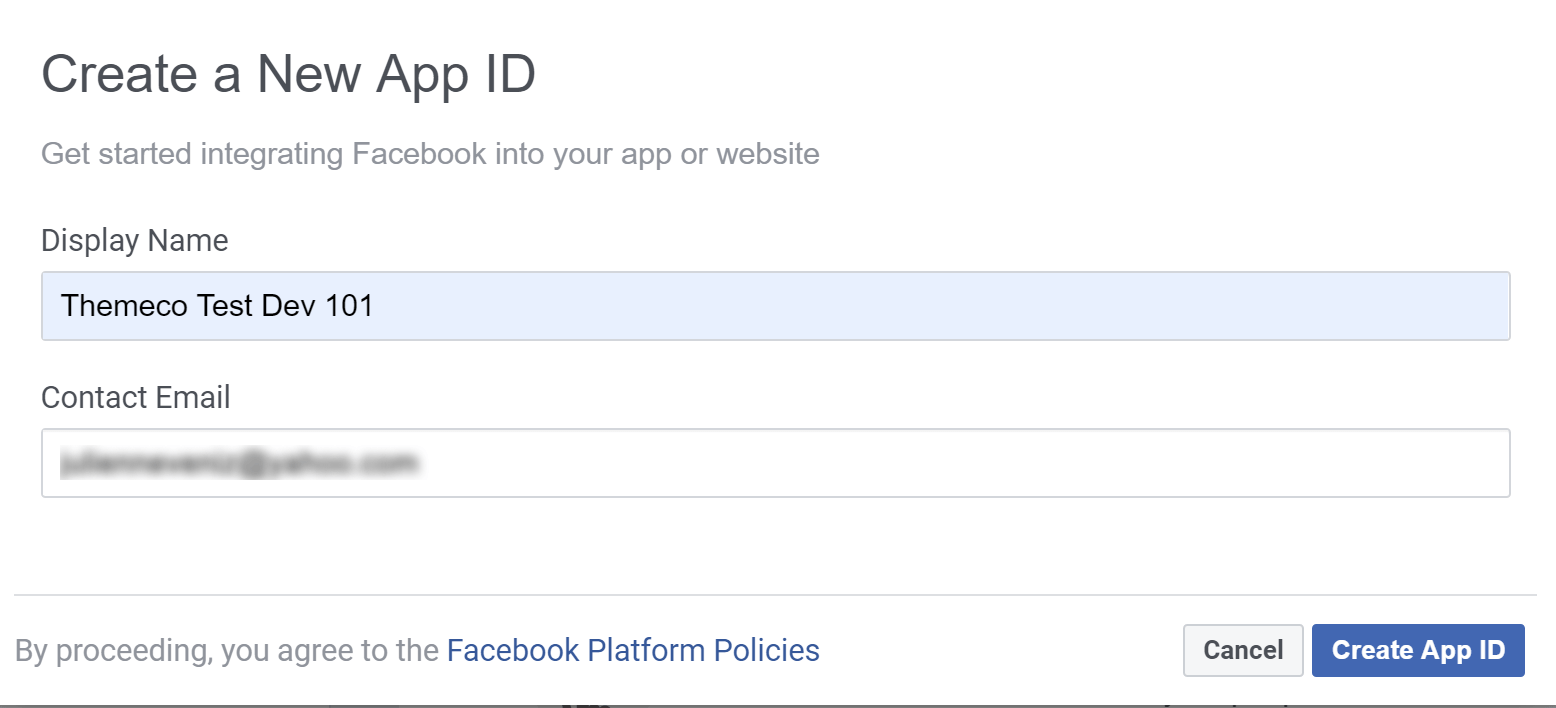
Task: Click the text 'Themeco Test Dev 101'
Action: tap(217, 306)
